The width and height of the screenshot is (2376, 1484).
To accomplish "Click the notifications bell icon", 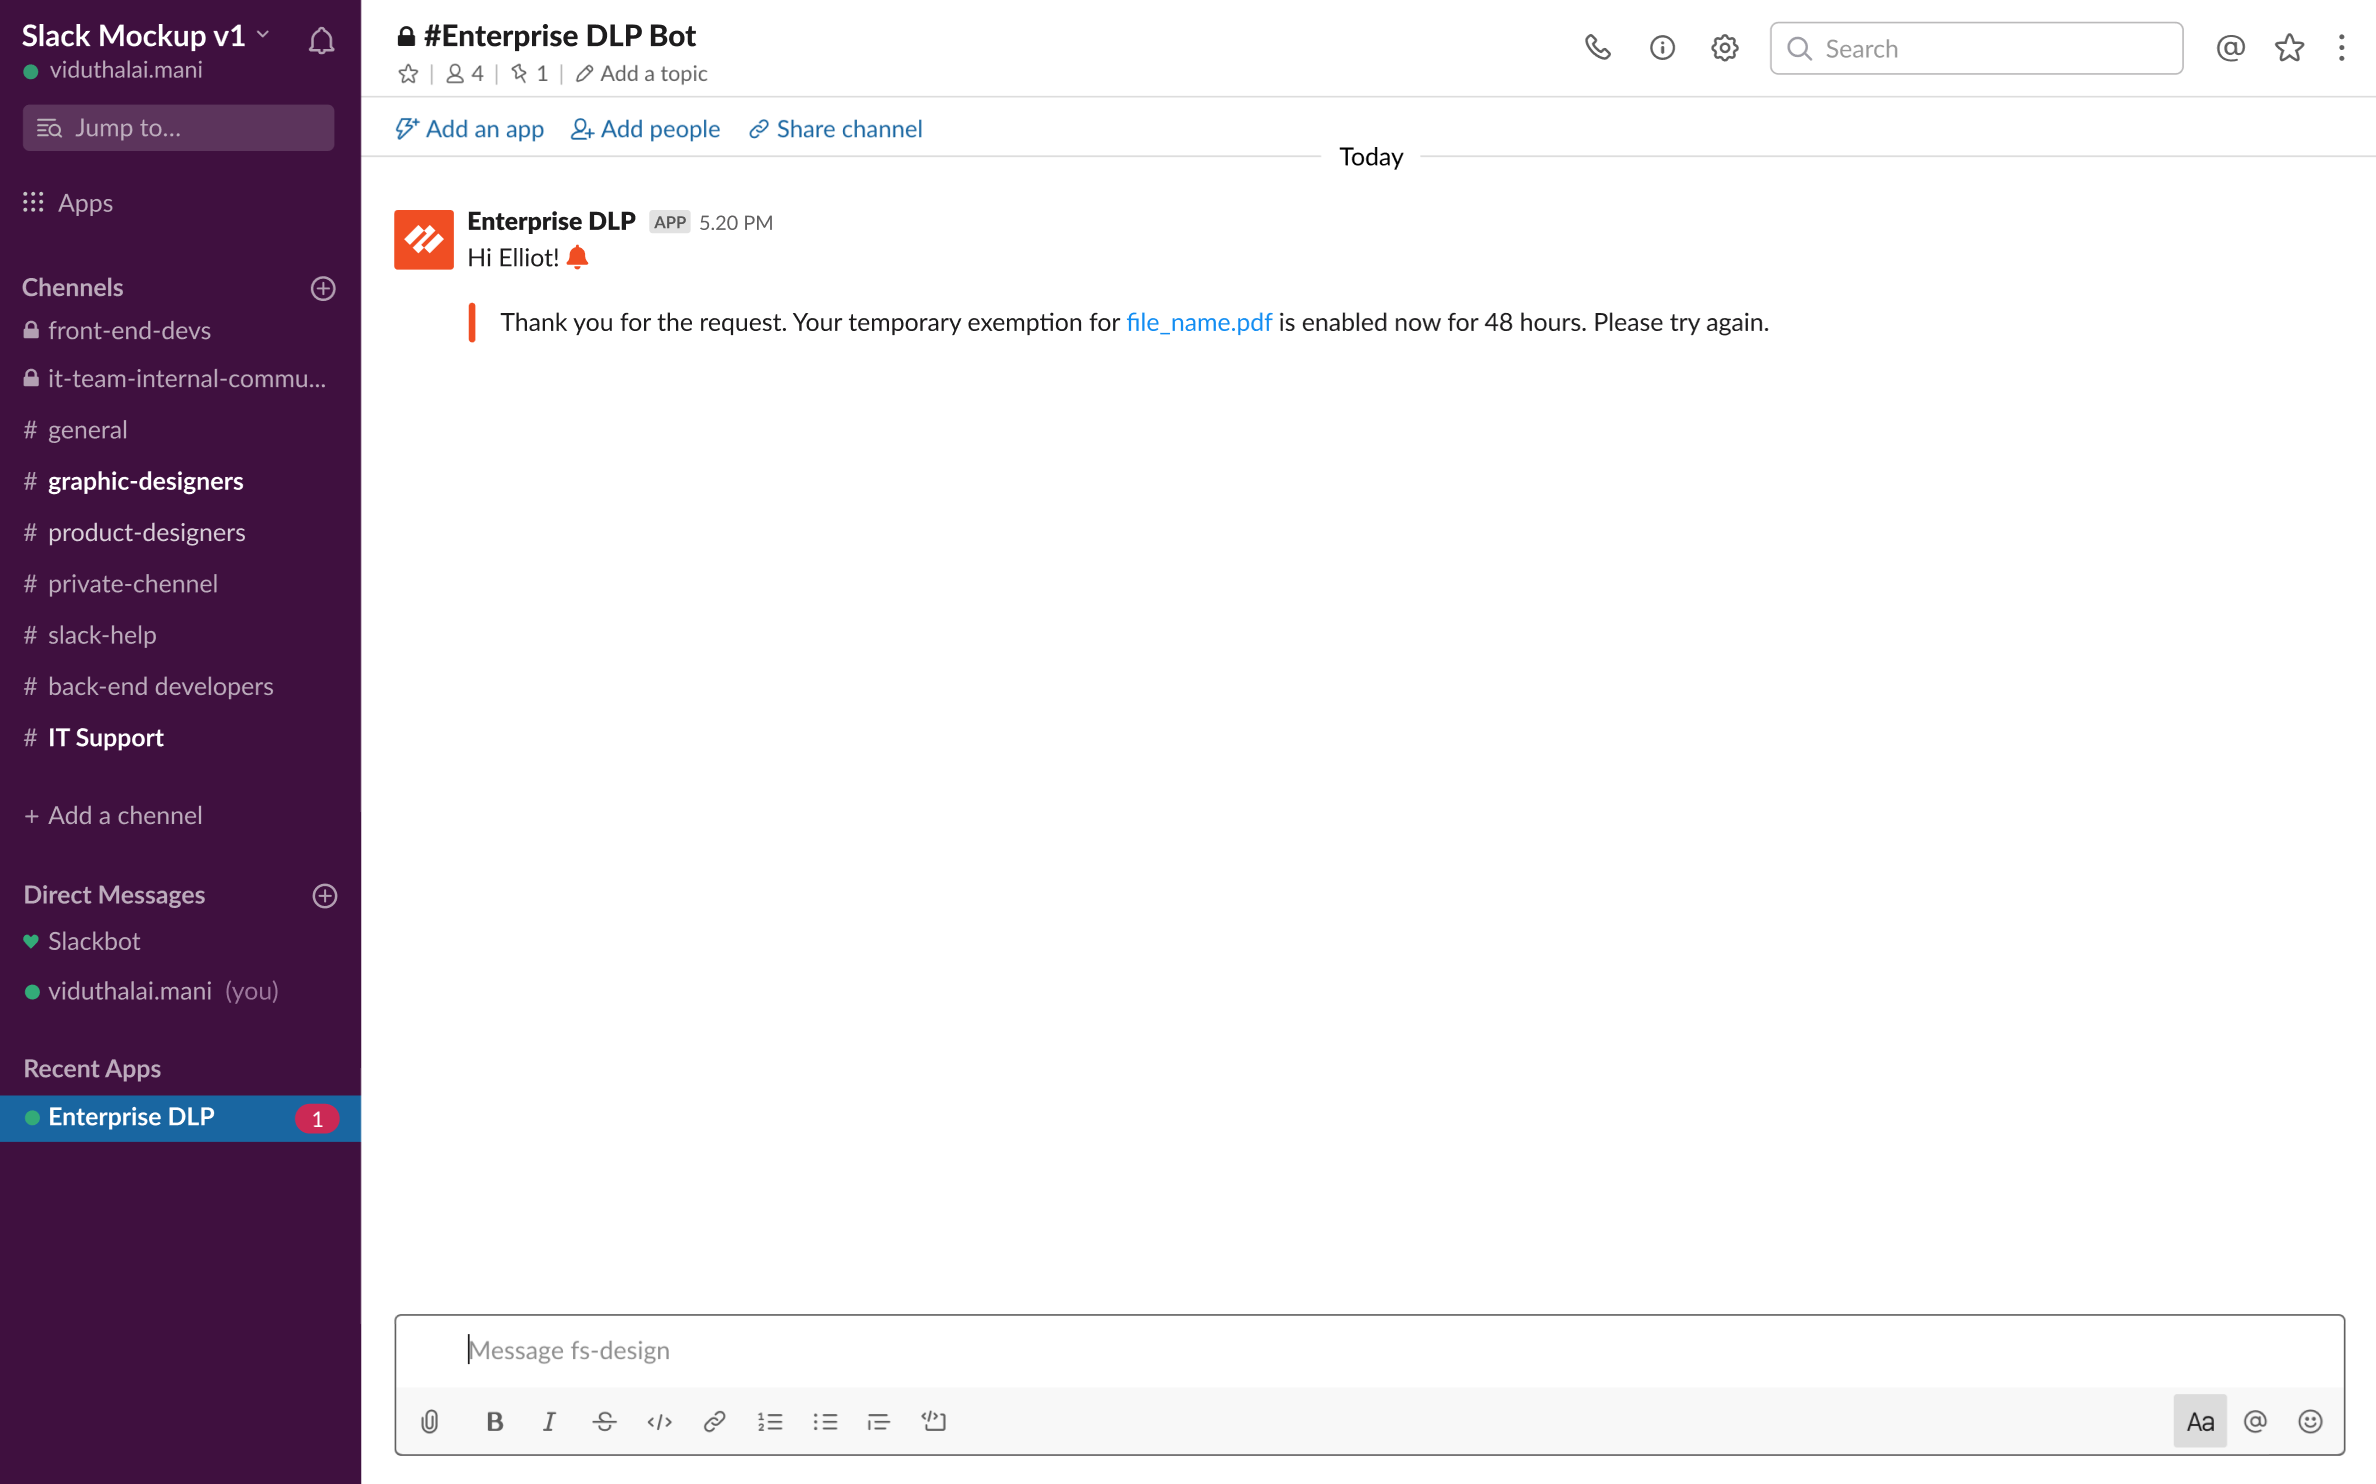I will point(321,41).
